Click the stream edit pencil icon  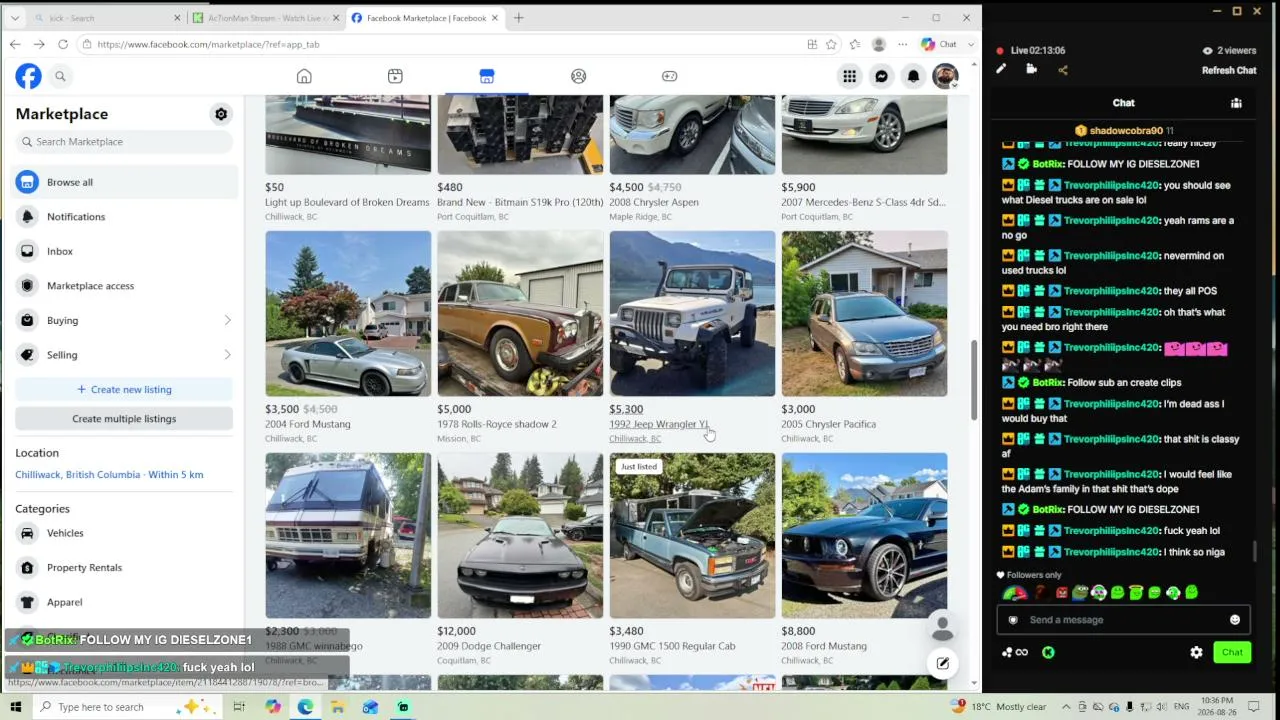tap(1000, 69)
